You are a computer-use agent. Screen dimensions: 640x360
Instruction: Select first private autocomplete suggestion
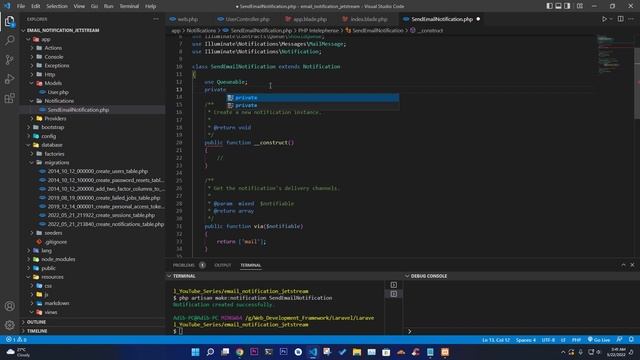pos(313,98)
